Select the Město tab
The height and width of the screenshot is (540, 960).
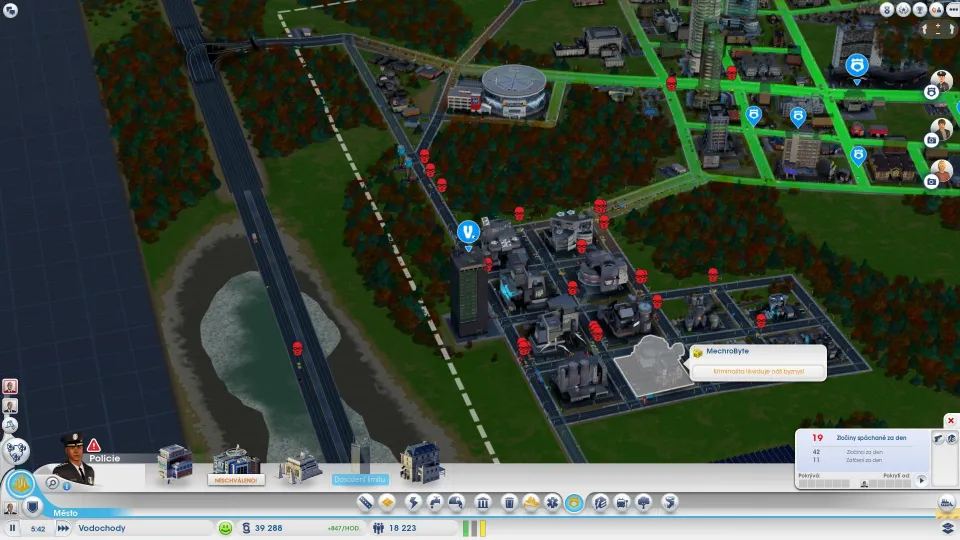pos(65,513)
